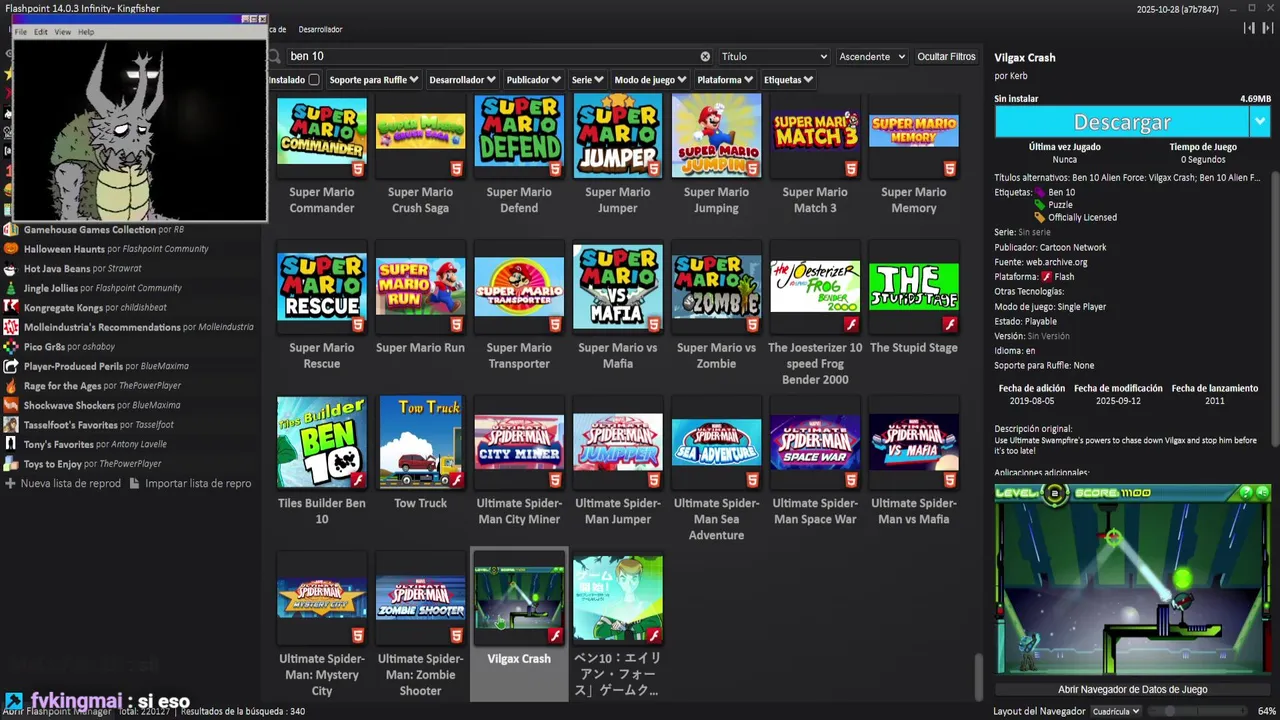Screen dimensions: 1280x720
Task: Click the Descargar download button
Action: click(x=1122, y=122)
